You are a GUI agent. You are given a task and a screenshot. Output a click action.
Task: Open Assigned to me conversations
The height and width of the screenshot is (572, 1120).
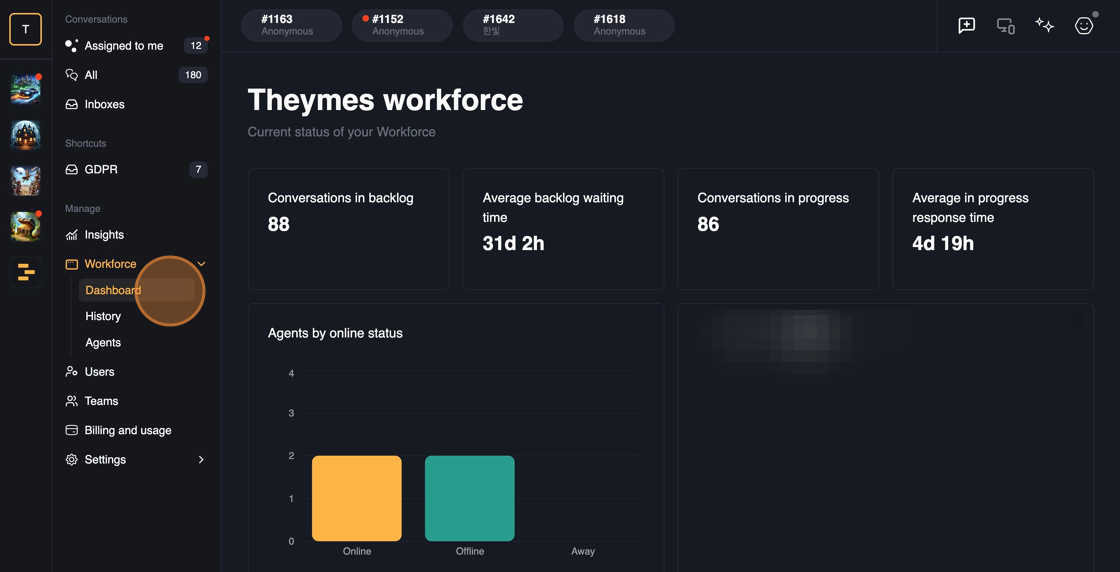tap(136, 46)
